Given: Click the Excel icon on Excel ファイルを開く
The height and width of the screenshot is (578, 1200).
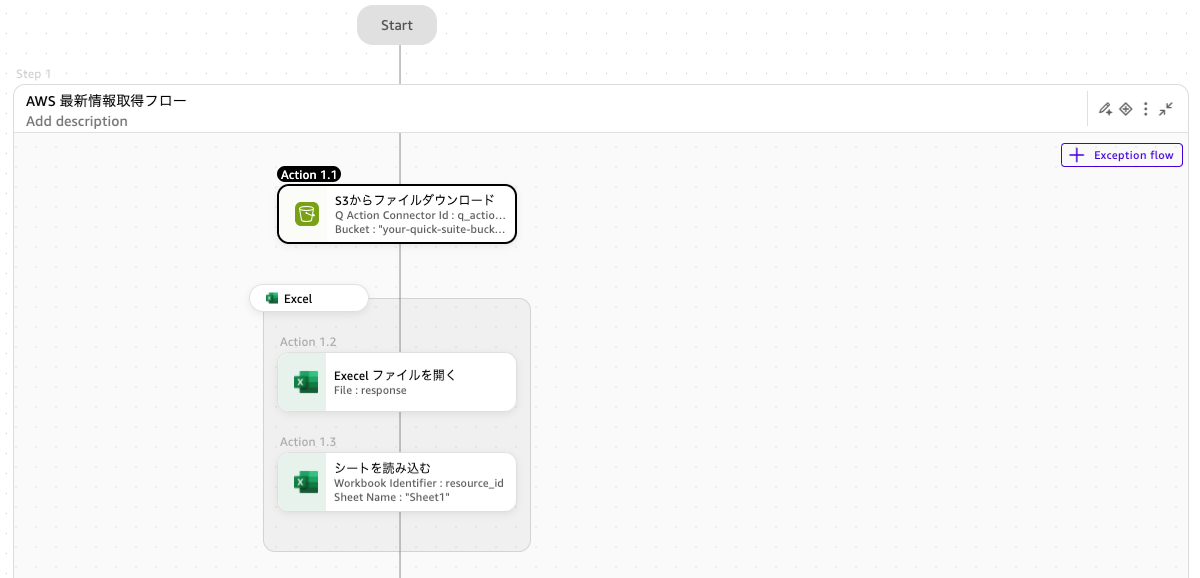Looking at the screenshot, I should click(305, 382).
